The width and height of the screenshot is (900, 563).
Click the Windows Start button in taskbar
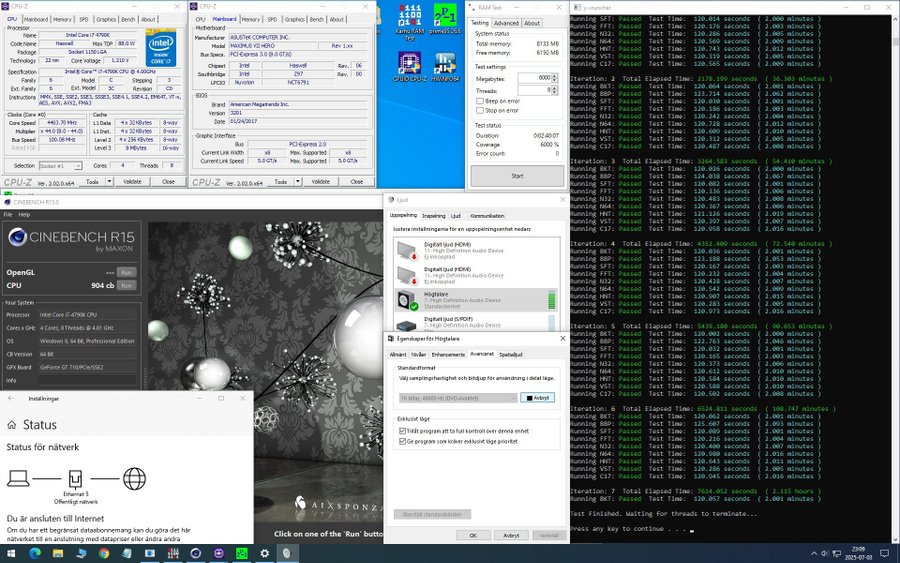coord(11,553)
